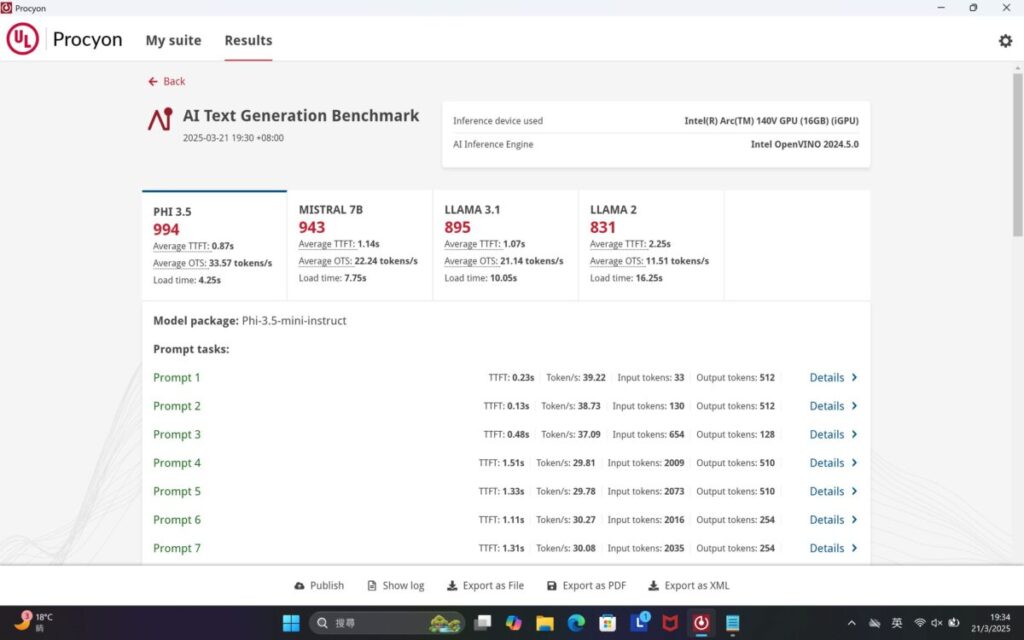Open the Procyon settings gear
The width and height of the screenshot is (1024, 640).
click(x=1005, y=40)
